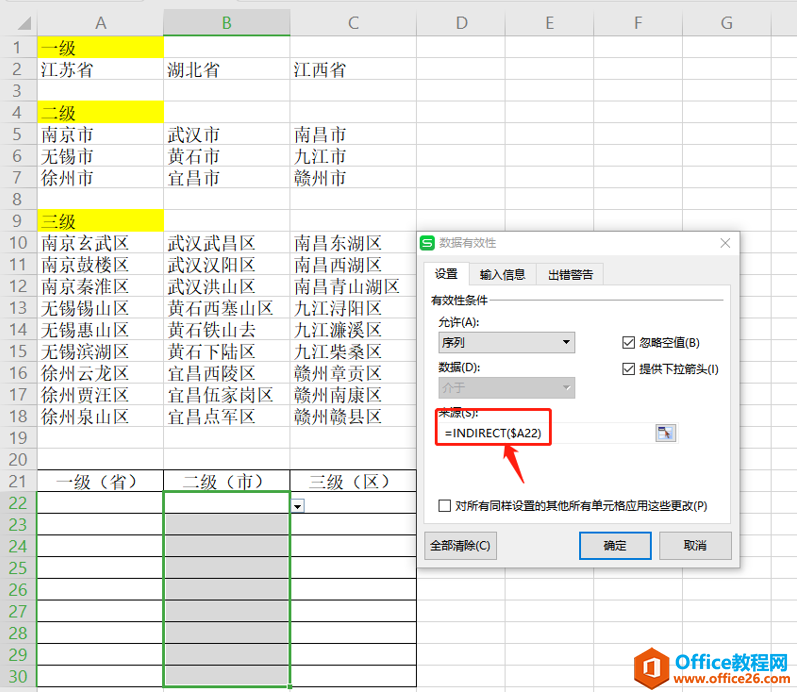The image size is (797, 696).
Task: Select row 22 header
Action: (18, 503)
